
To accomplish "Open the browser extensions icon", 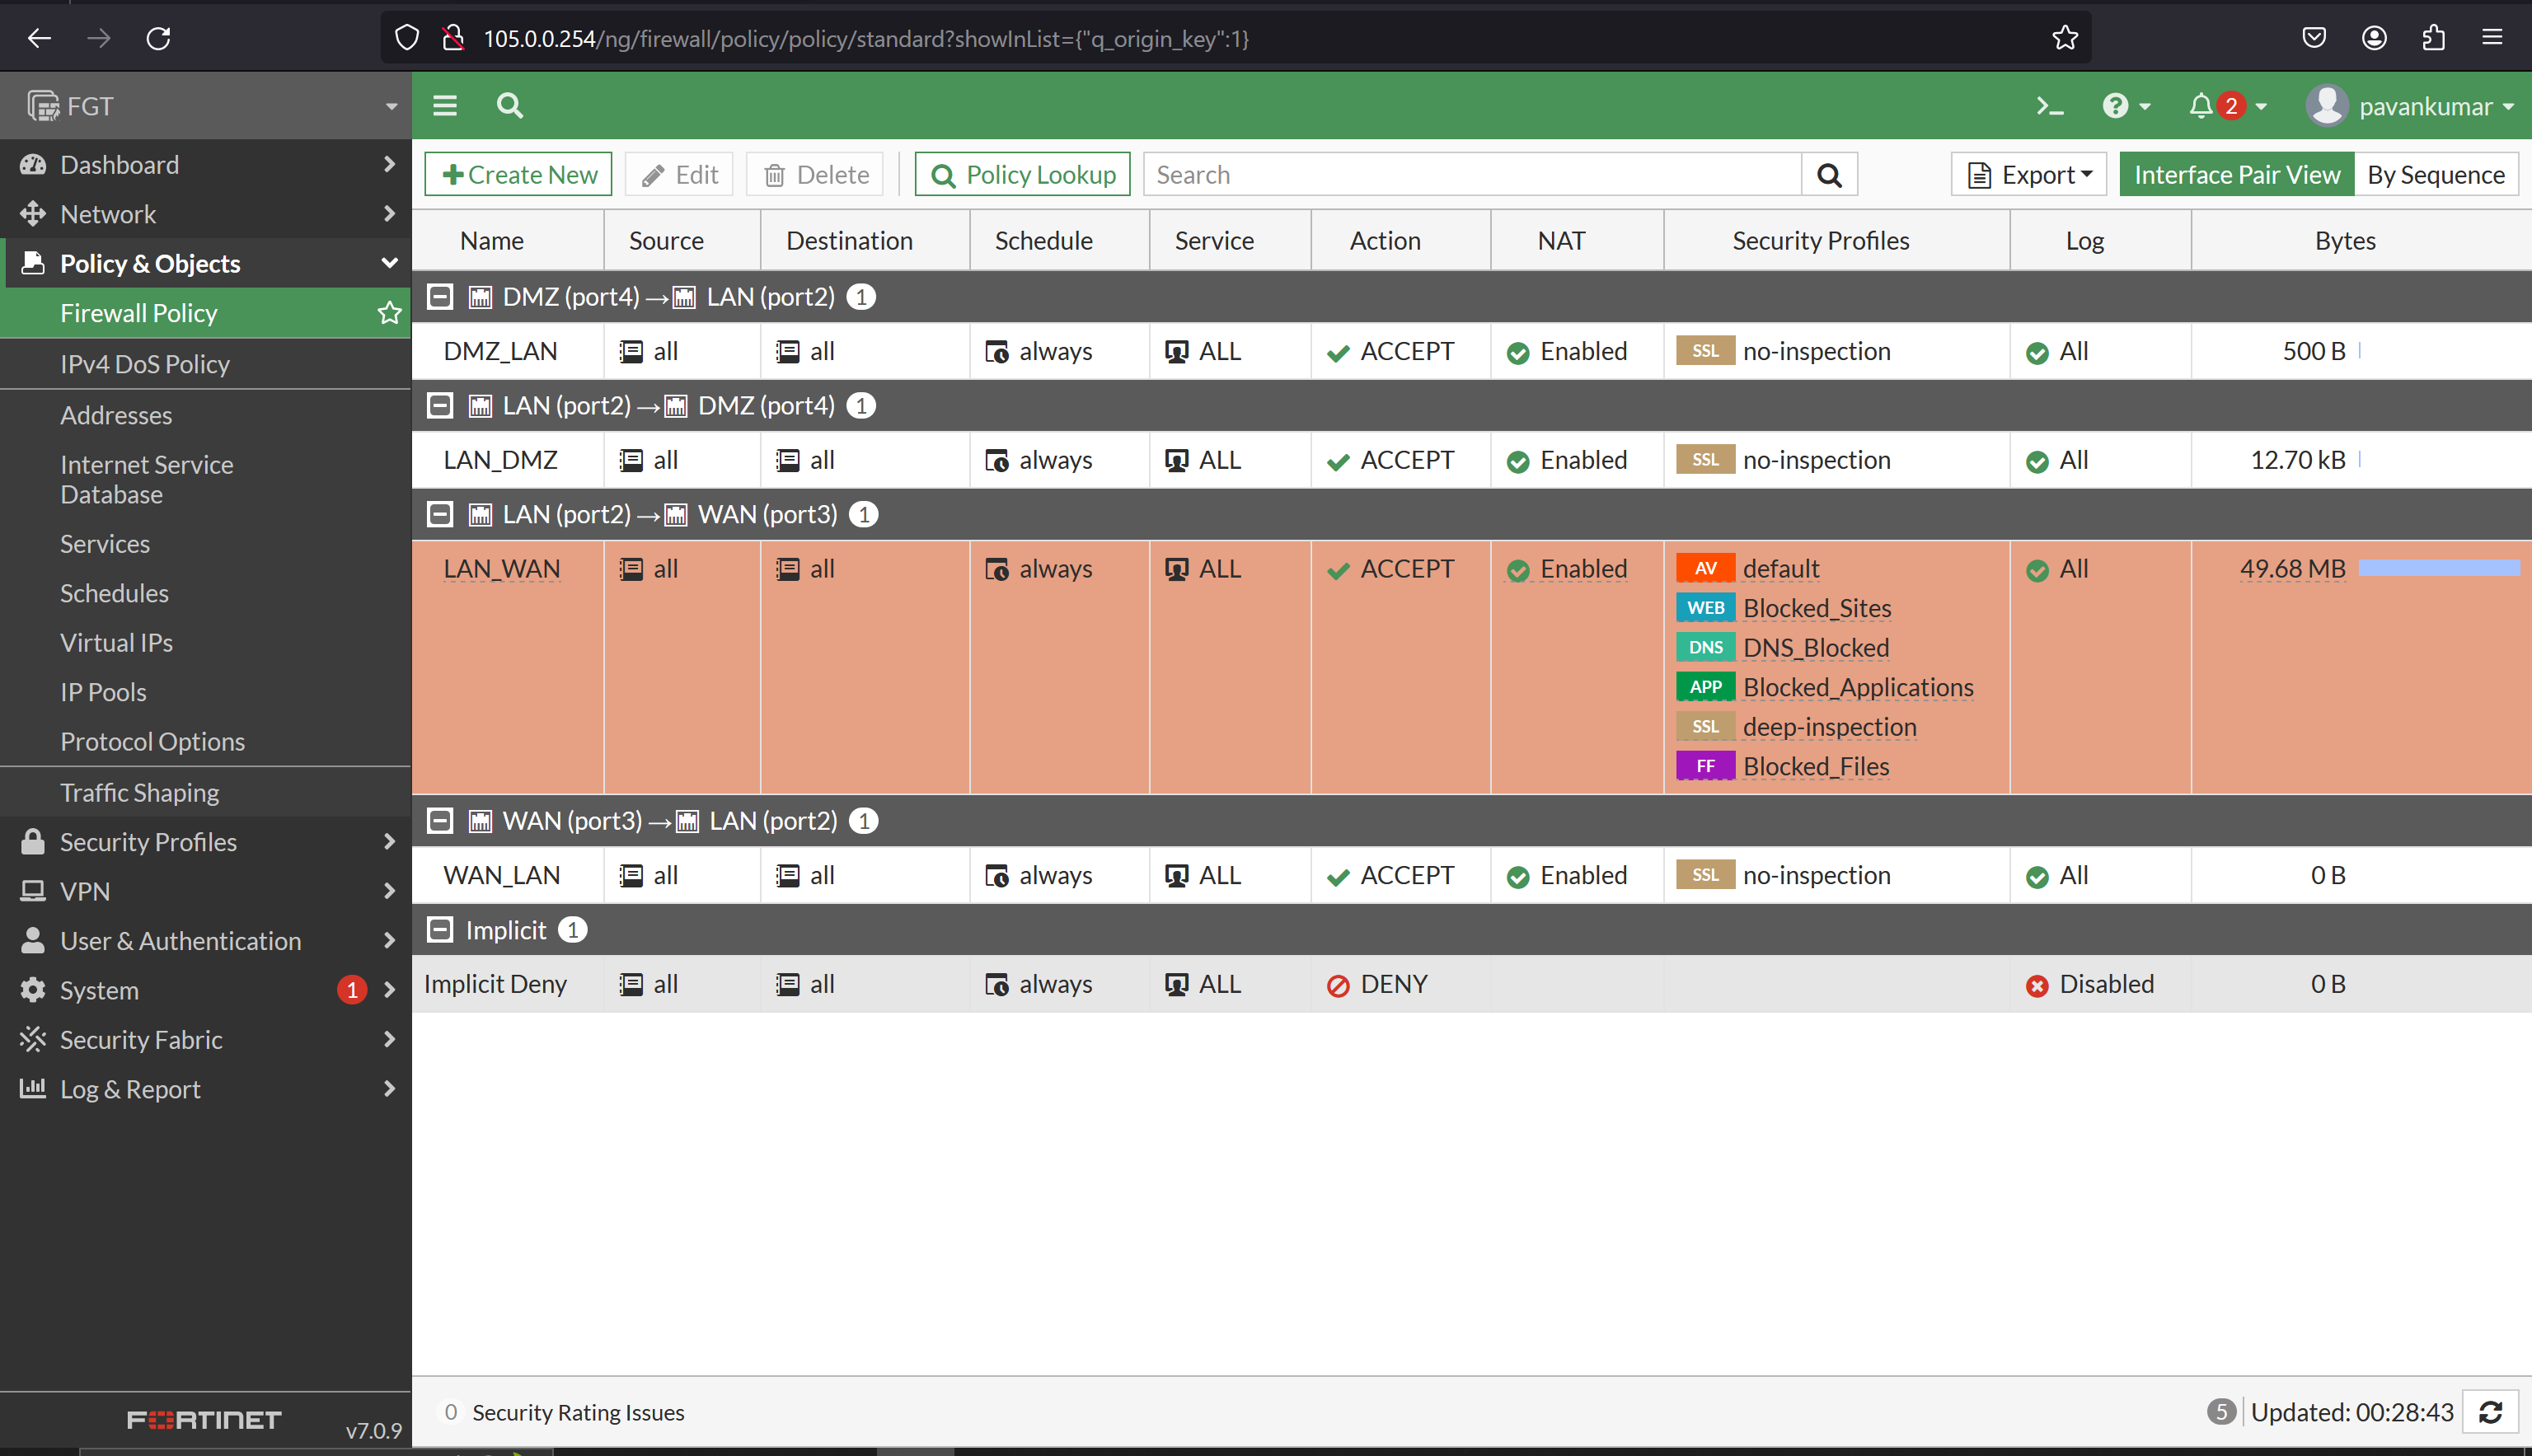I will pos(2433,38).
